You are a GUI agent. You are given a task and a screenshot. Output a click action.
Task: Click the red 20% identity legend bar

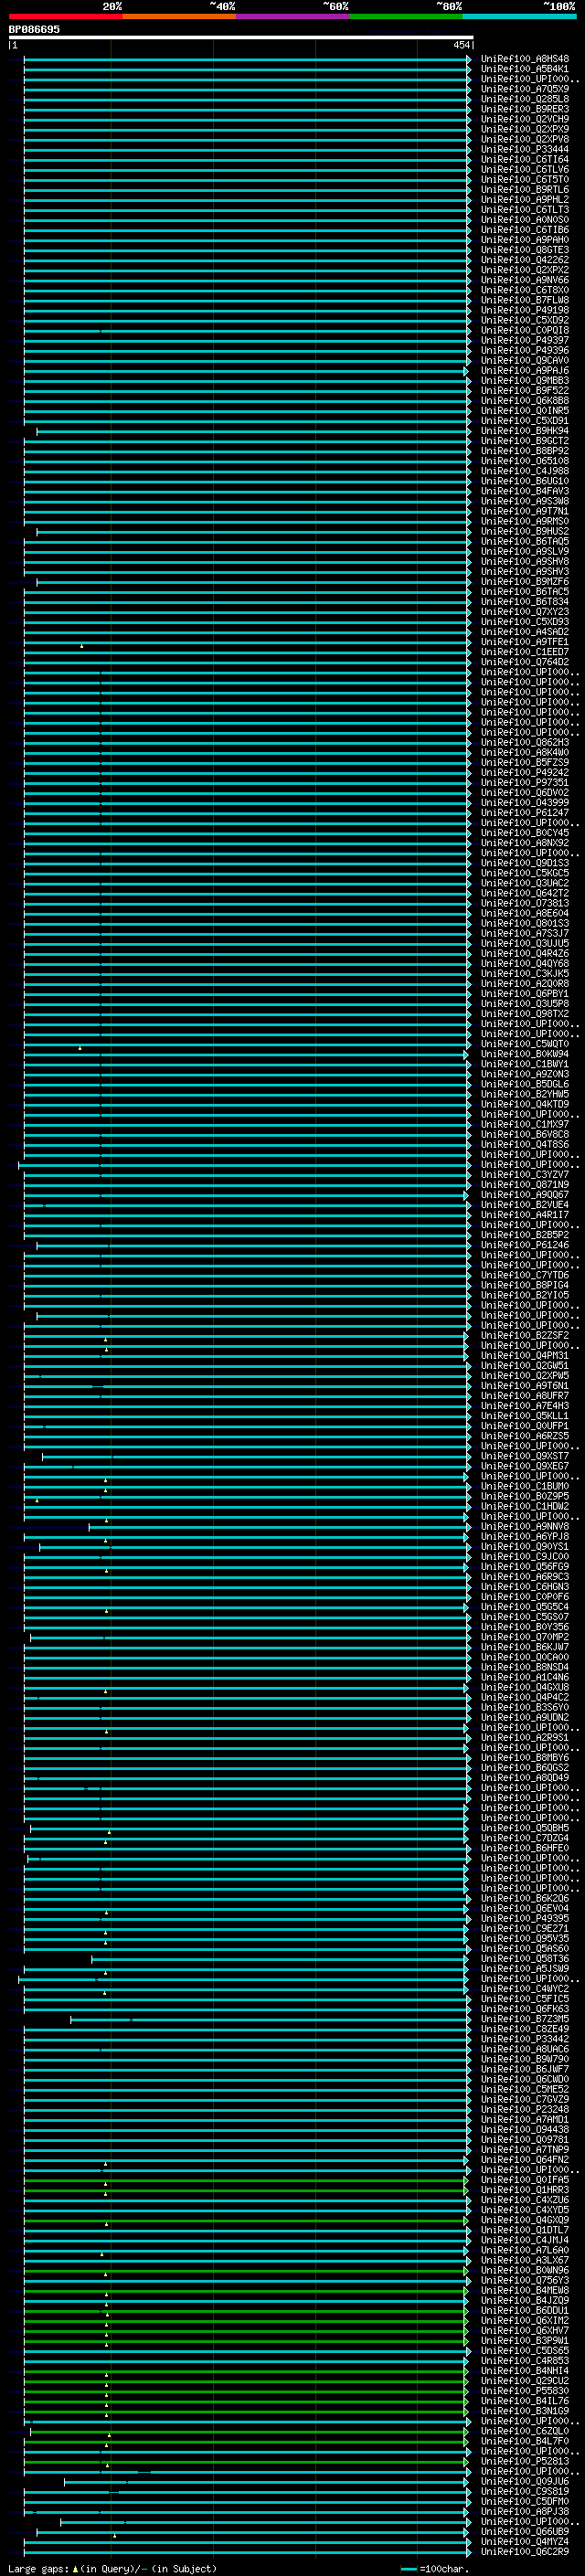pos(66,16)
